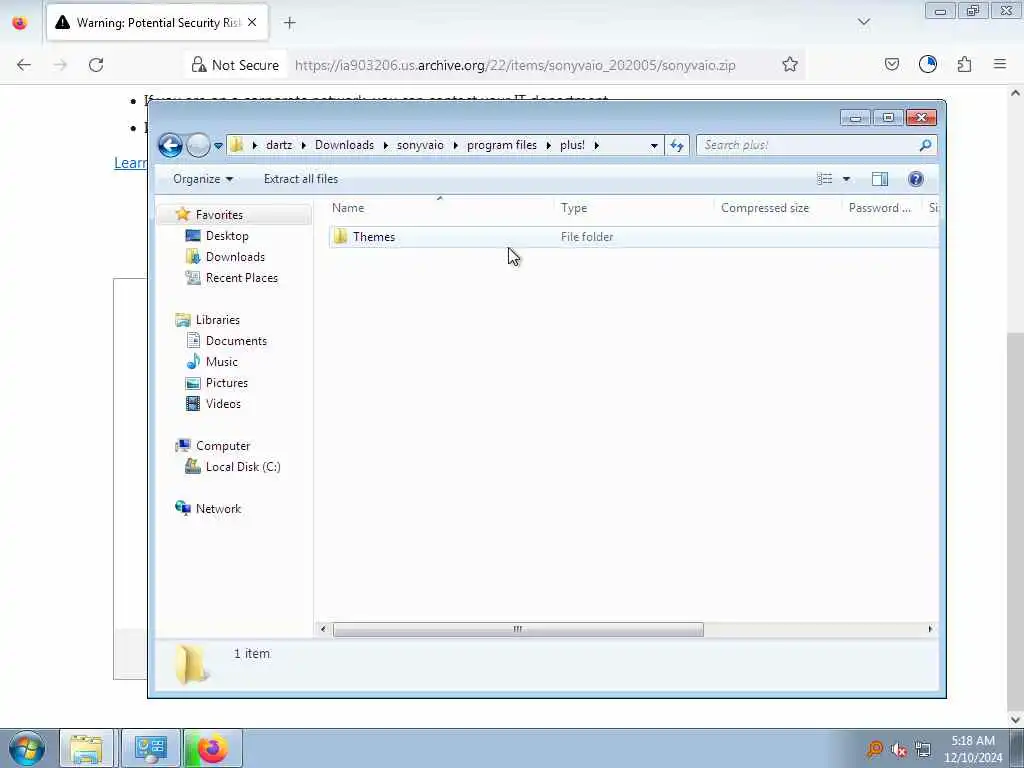Click the Firefox URL address field
Screen dimensions: 1024x768
click(515, 65)
